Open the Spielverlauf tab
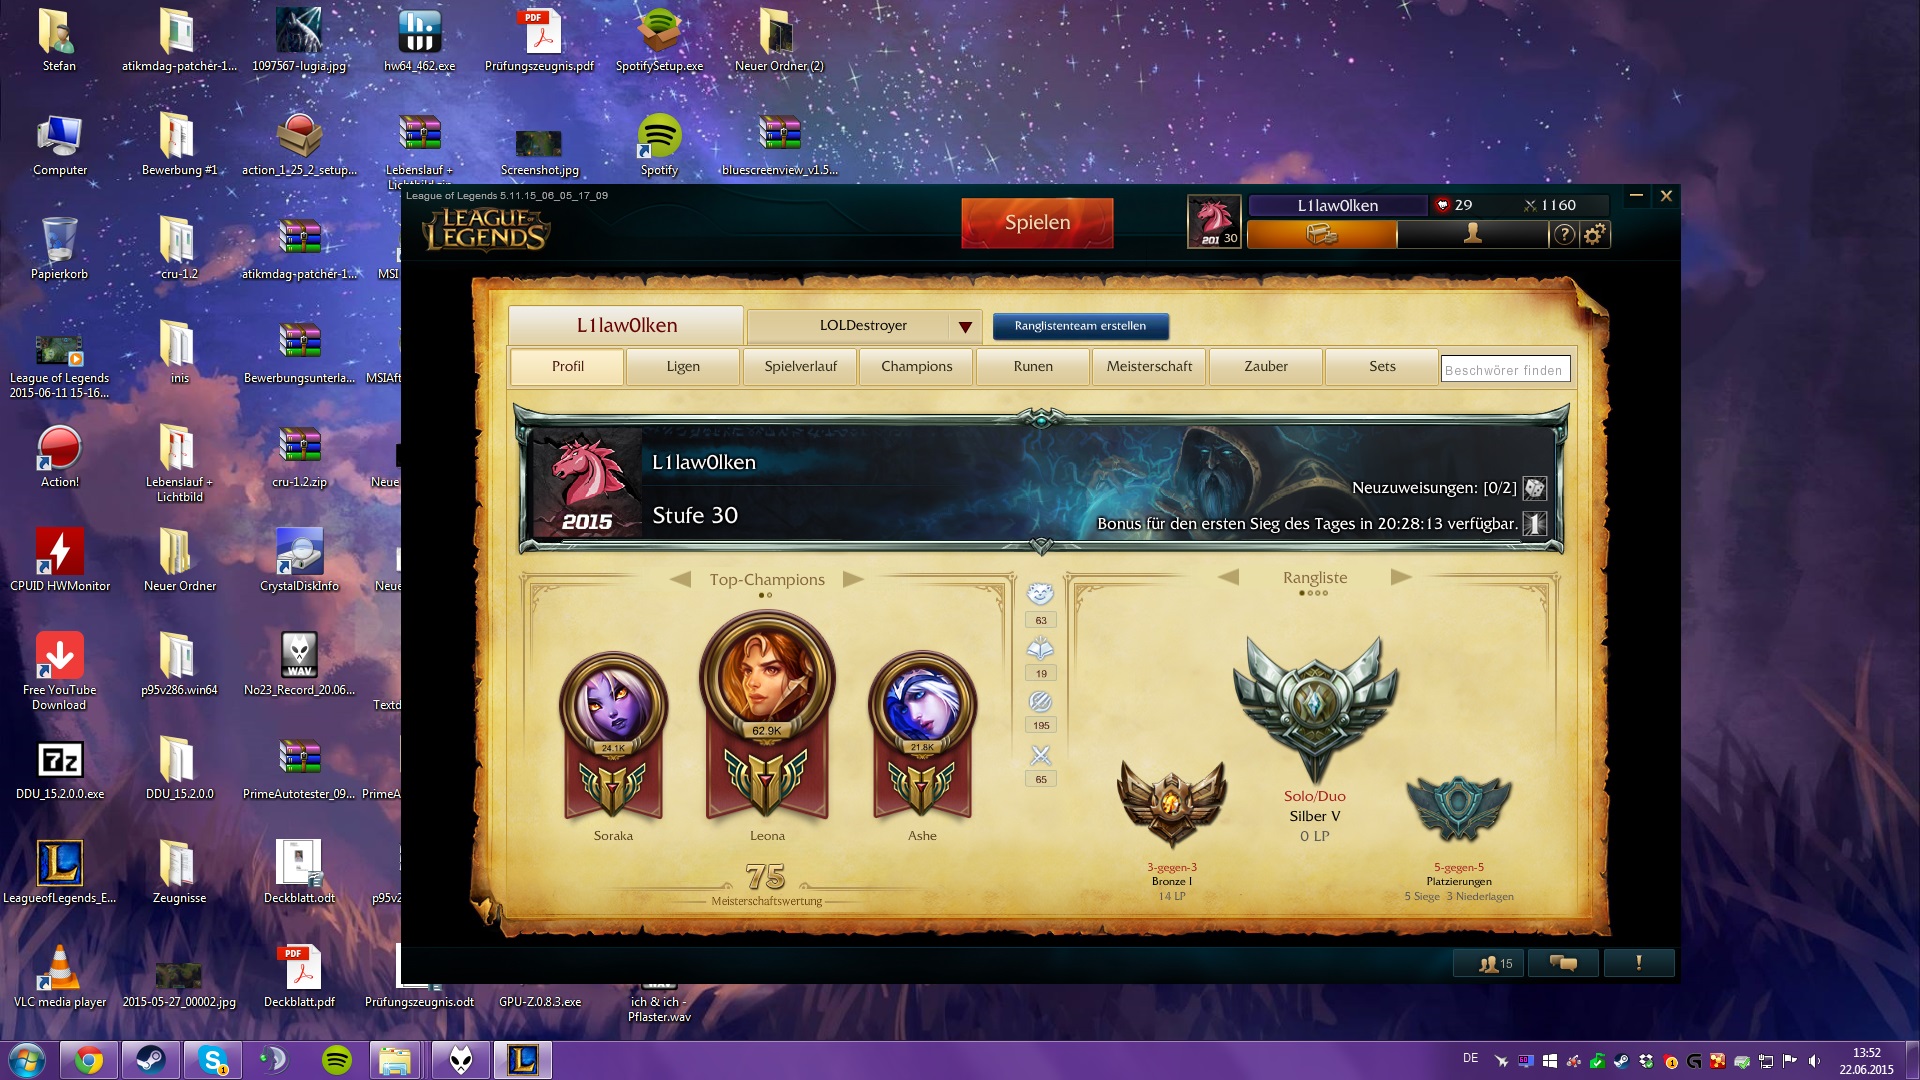 pos(800,366)
